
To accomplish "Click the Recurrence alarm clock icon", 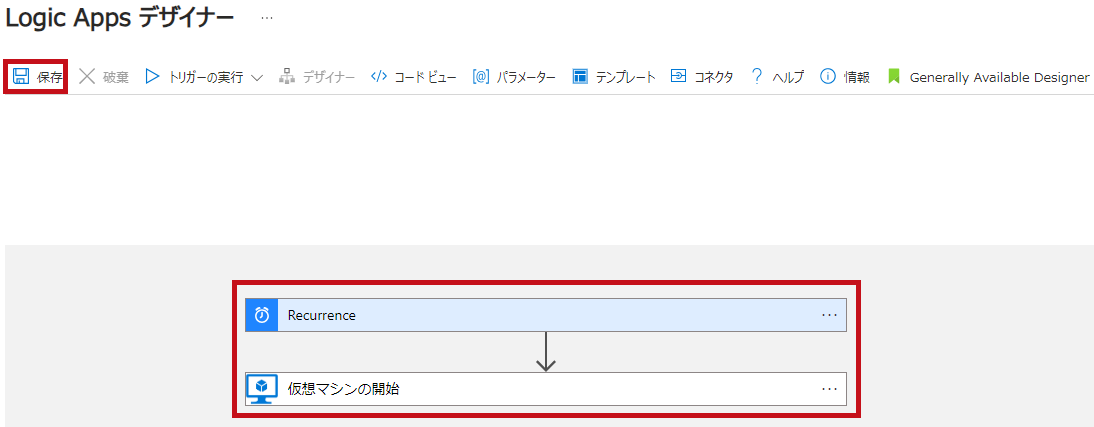I will click(x=262, y=315).
